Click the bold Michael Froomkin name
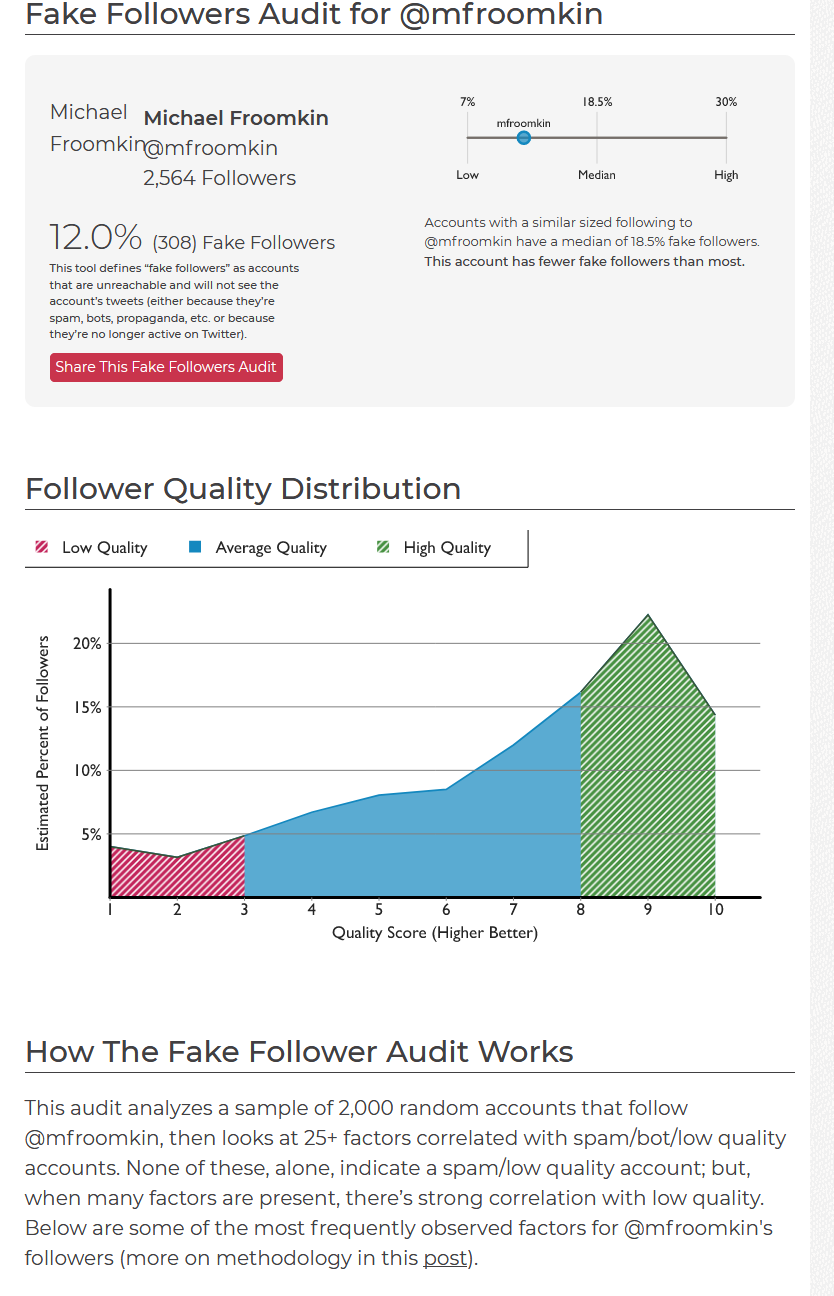The width and height of the screenshot is (834, 1296). click(x=236, y=118)
